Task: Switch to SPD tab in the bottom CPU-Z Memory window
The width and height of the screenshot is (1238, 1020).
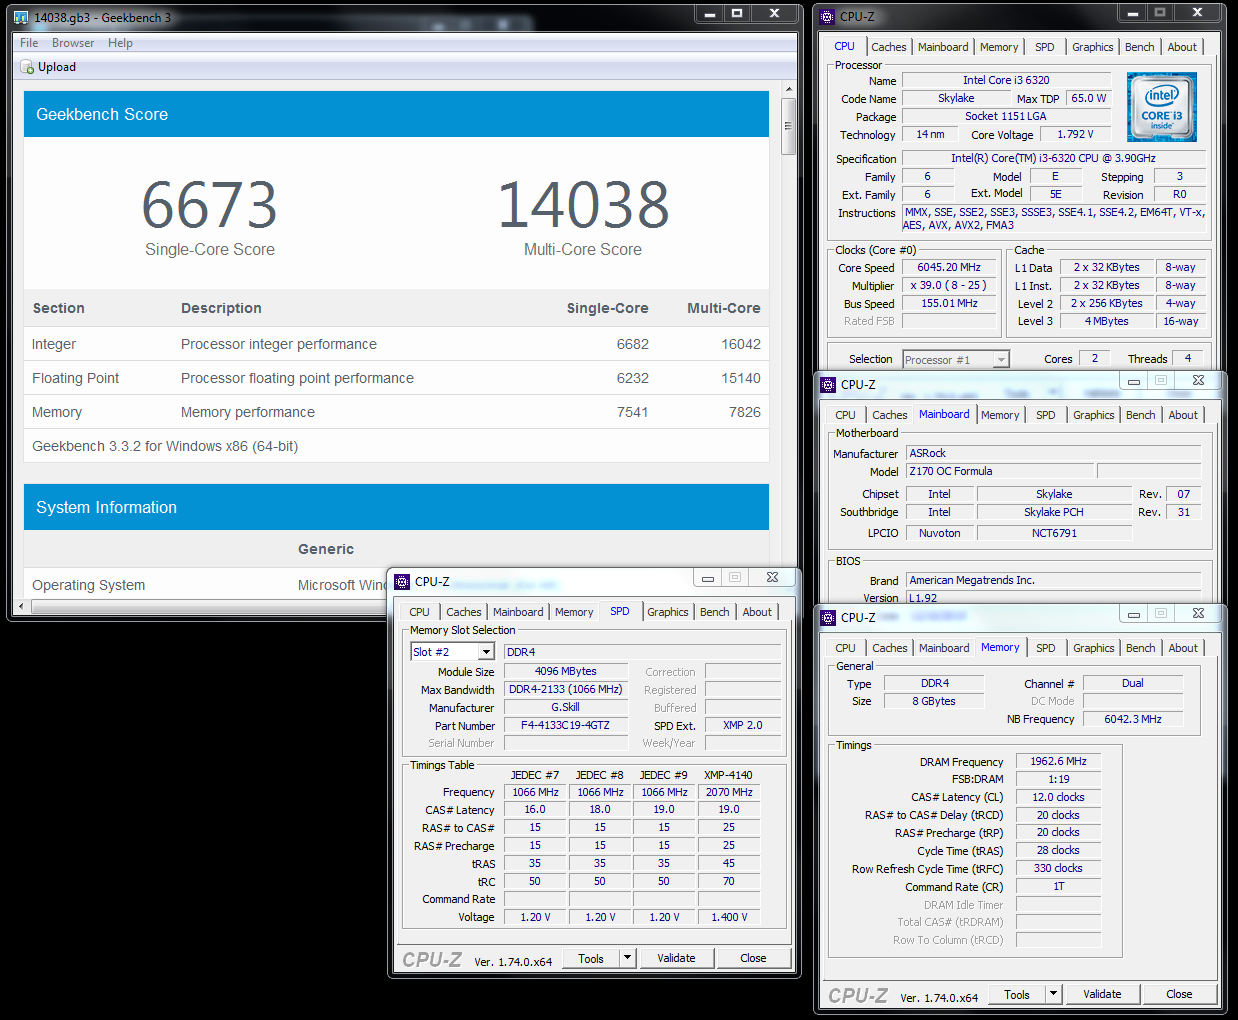Action: [x=1045, y=648]
